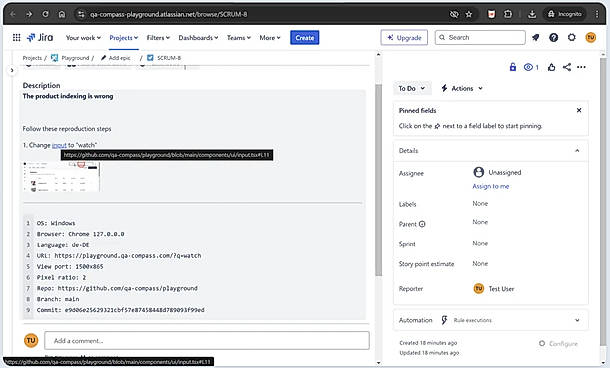The width and height of the screenshot is (610, 368).
Task: Expand the Automation section
Action: click(577, 320)
